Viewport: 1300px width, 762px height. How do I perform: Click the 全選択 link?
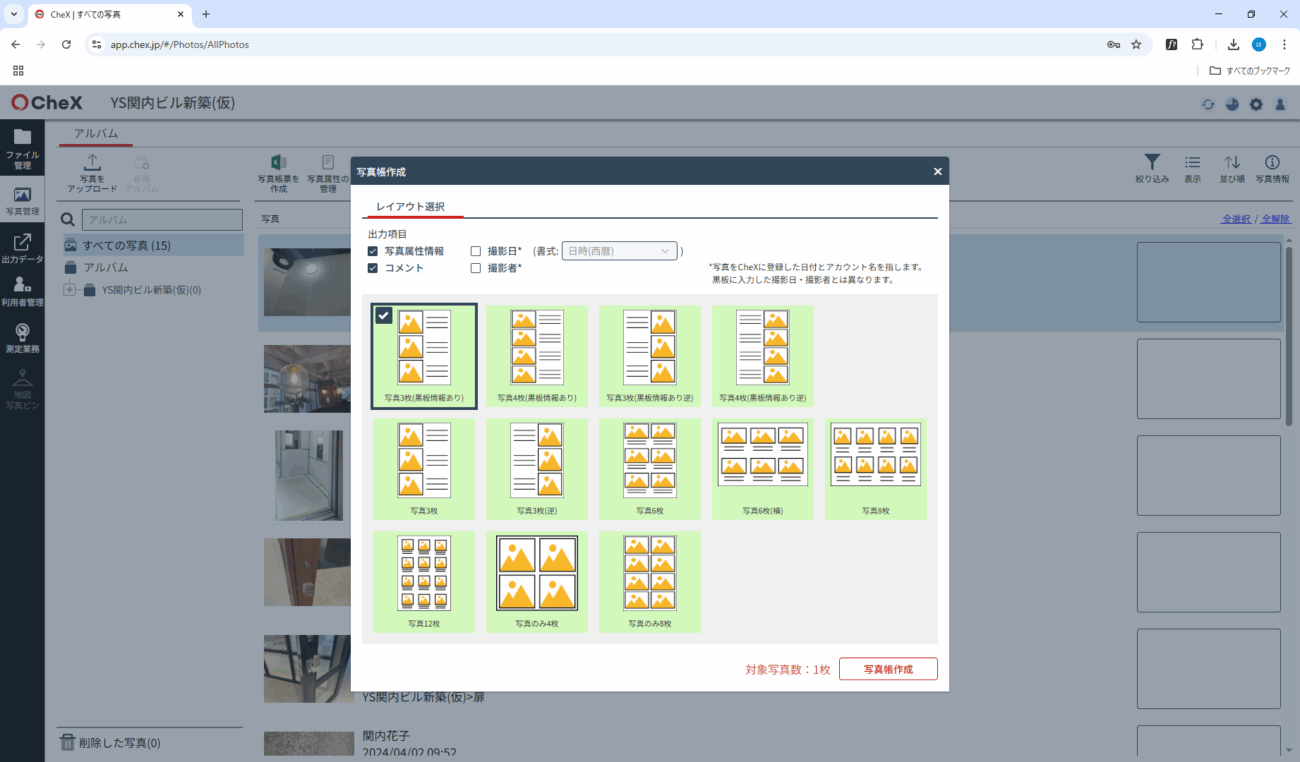tap(1236, 218)
